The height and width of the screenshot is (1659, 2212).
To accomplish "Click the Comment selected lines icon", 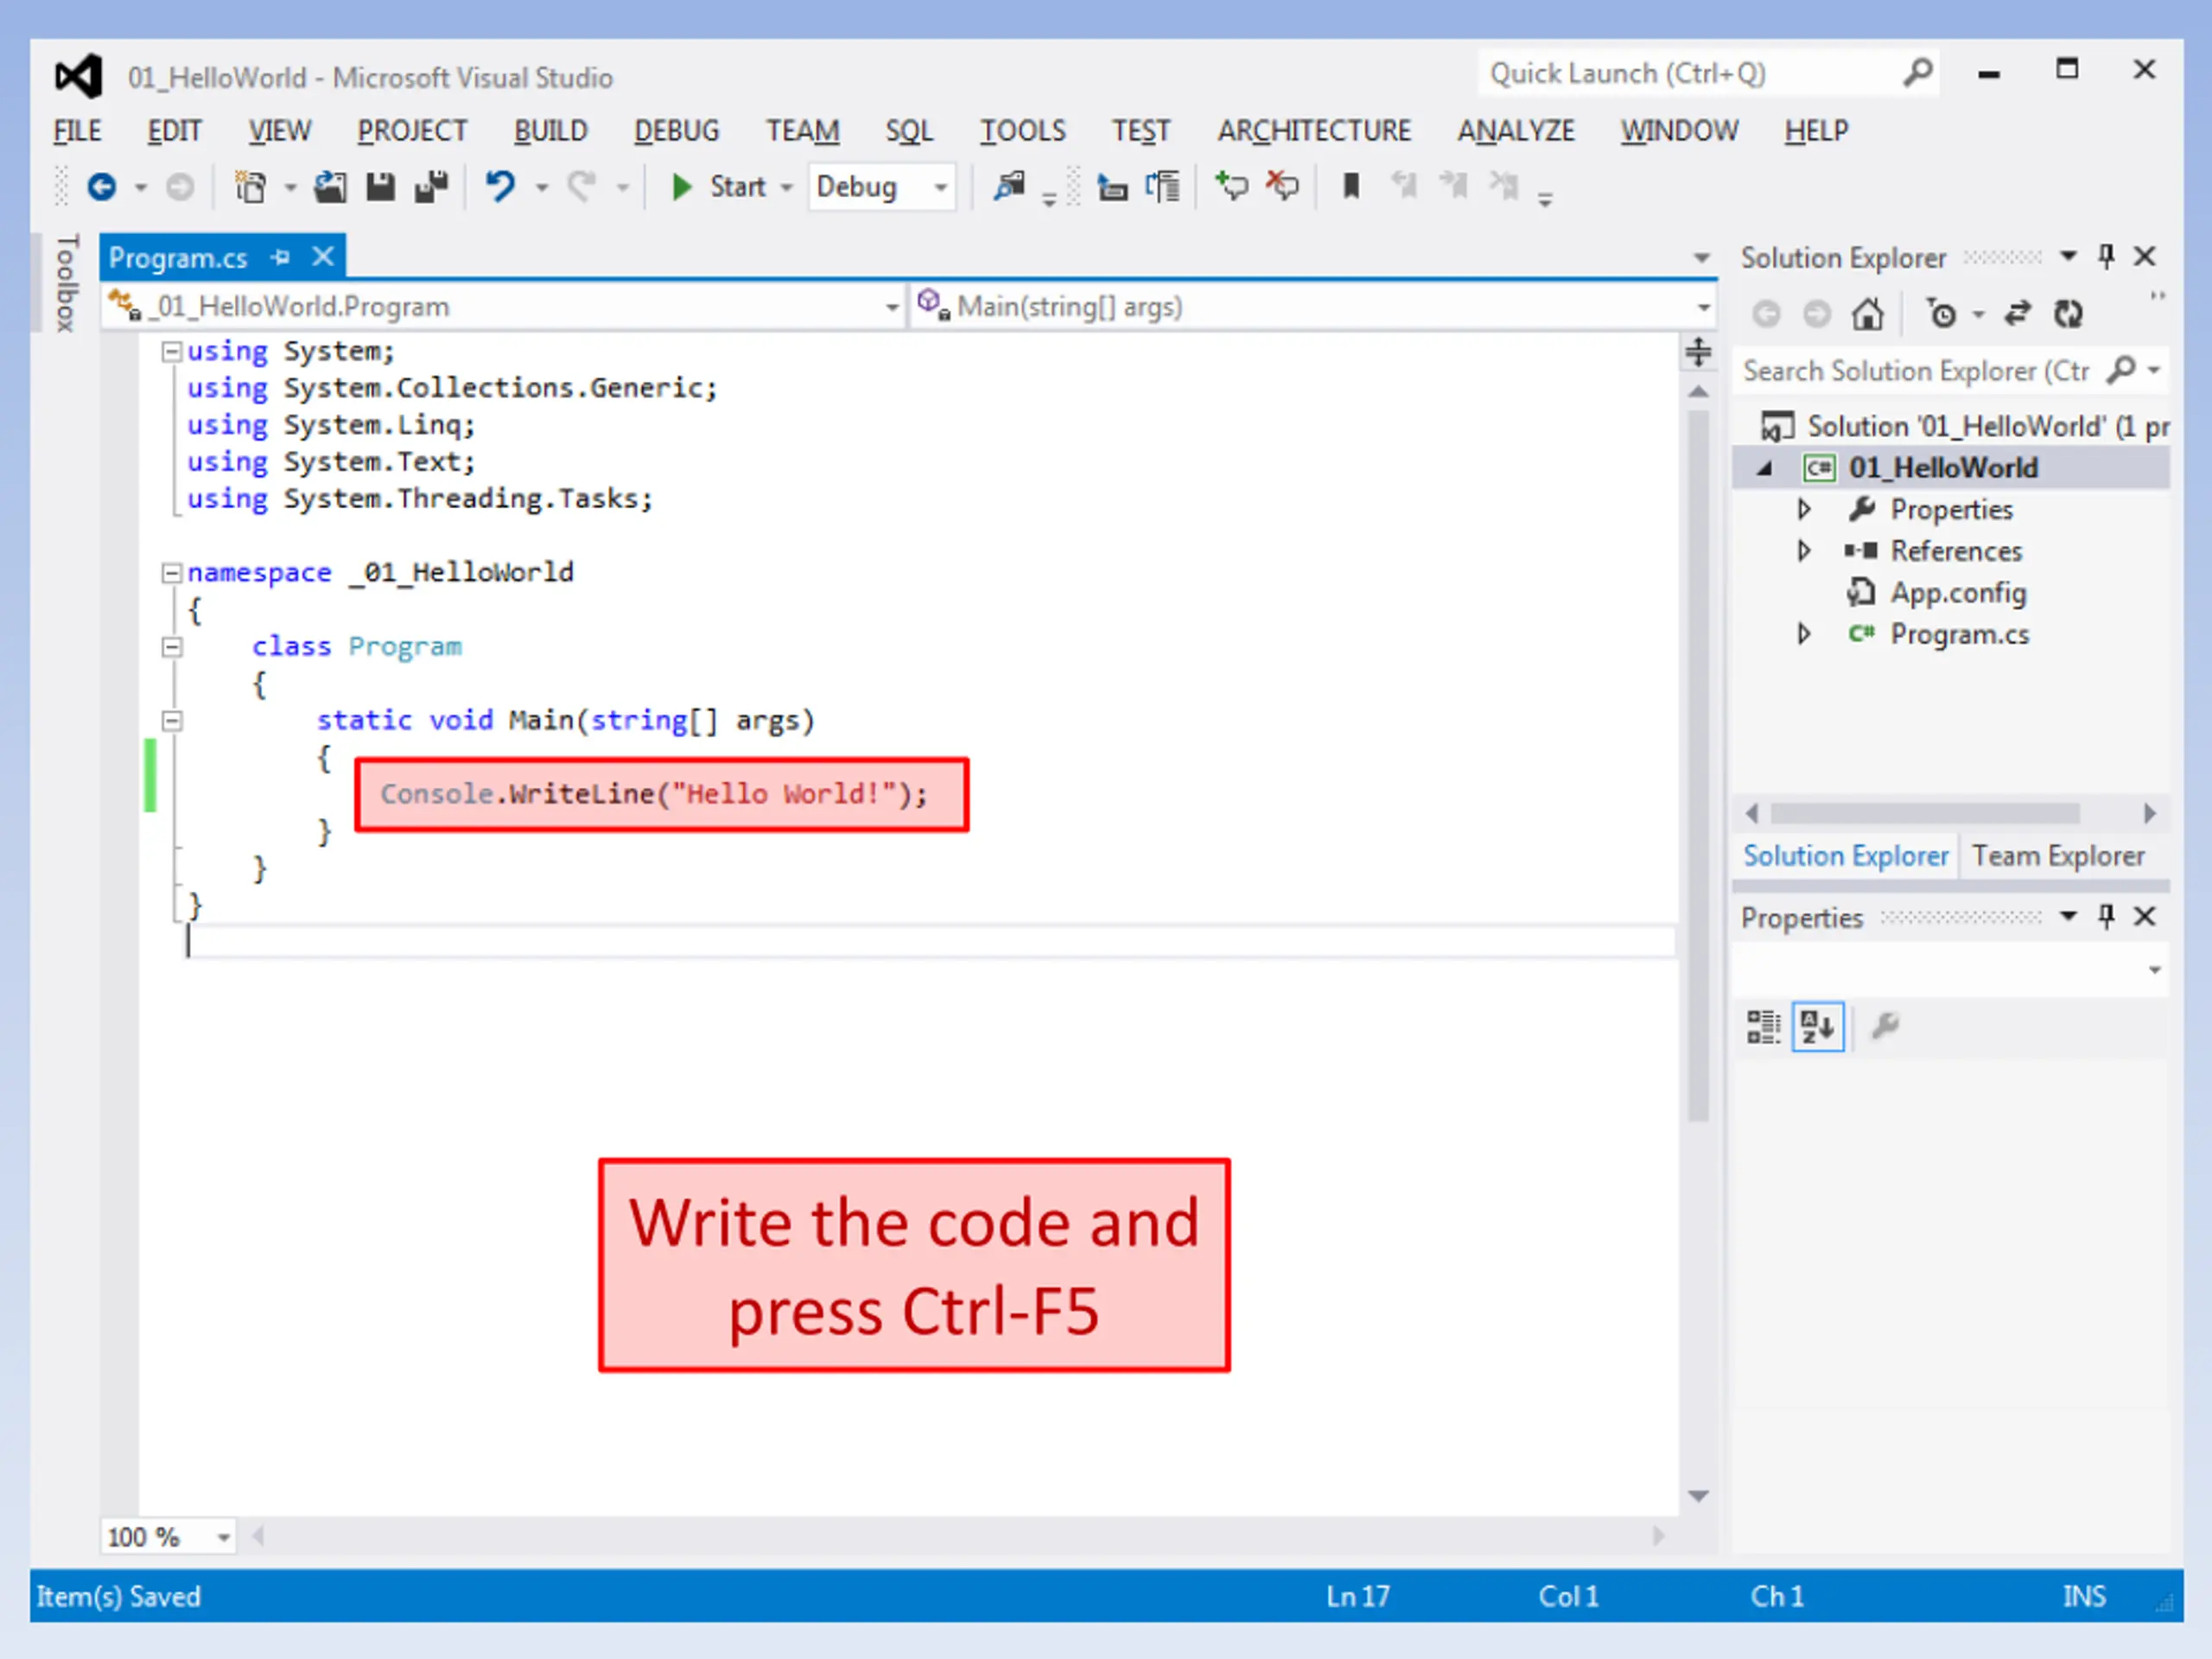I will (x=1230, y=187).
